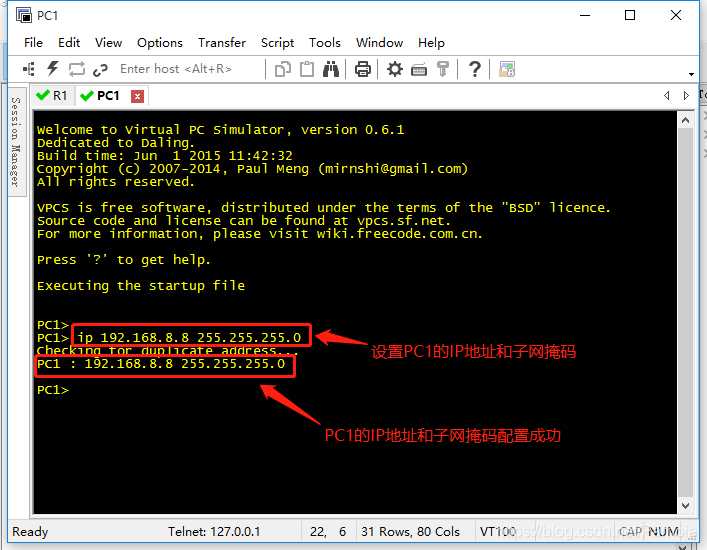
Task: Click the Paste clipboard icon
Action: (307, 69)
